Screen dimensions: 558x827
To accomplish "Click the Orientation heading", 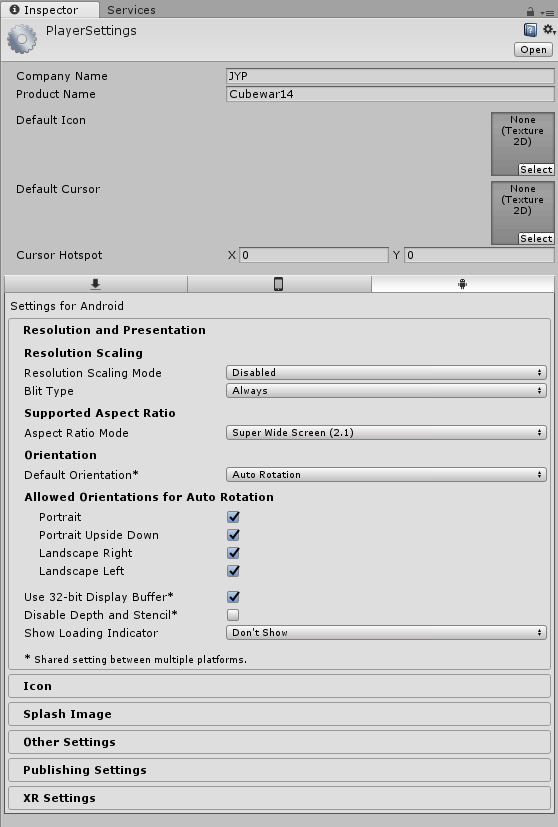I will click(x=61, y=455).
